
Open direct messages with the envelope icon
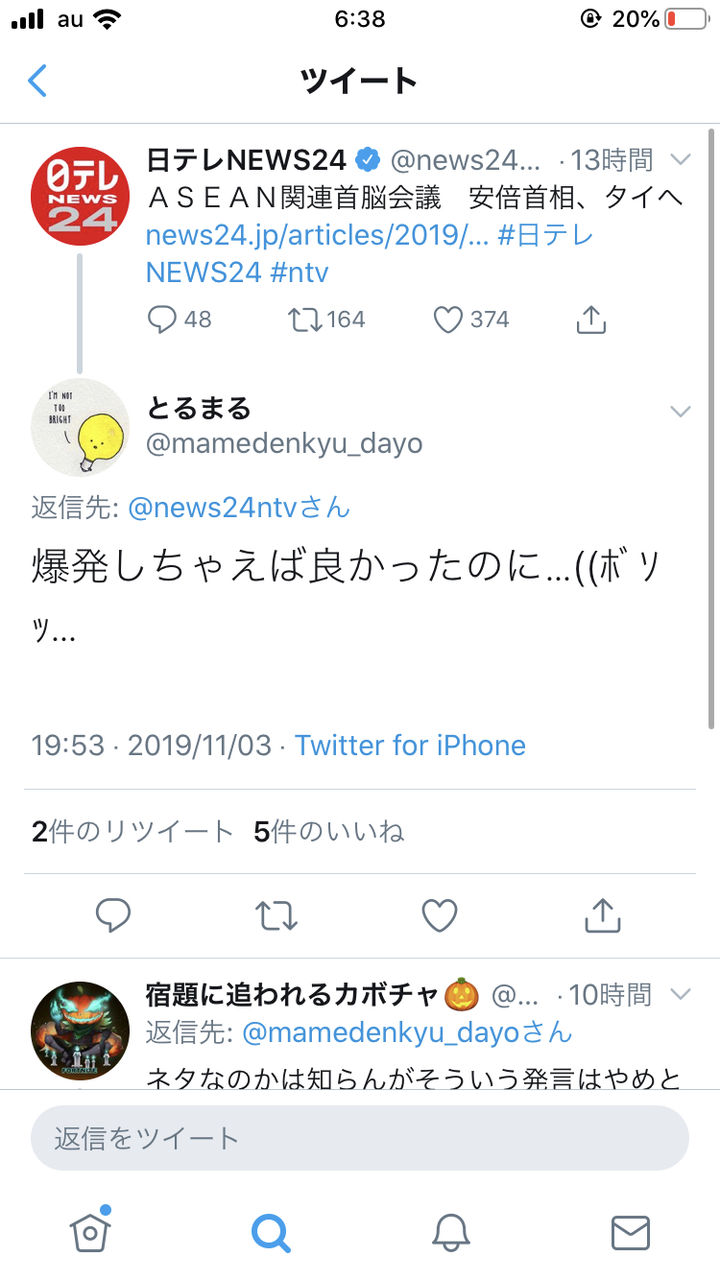pos(630,1232)
